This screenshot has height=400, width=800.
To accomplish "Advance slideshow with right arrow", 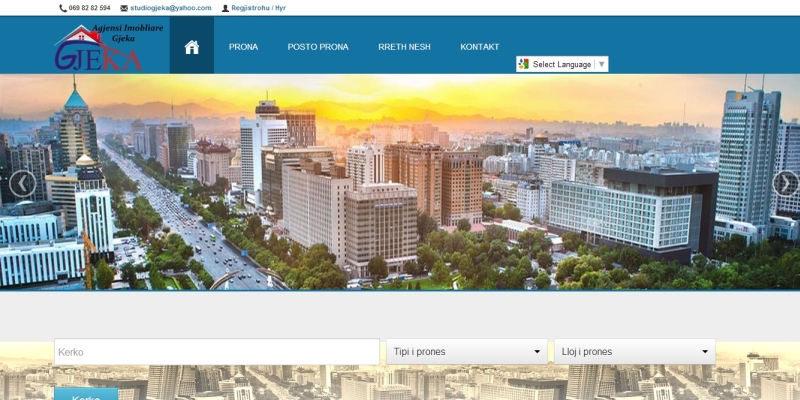I will point(785,183).
